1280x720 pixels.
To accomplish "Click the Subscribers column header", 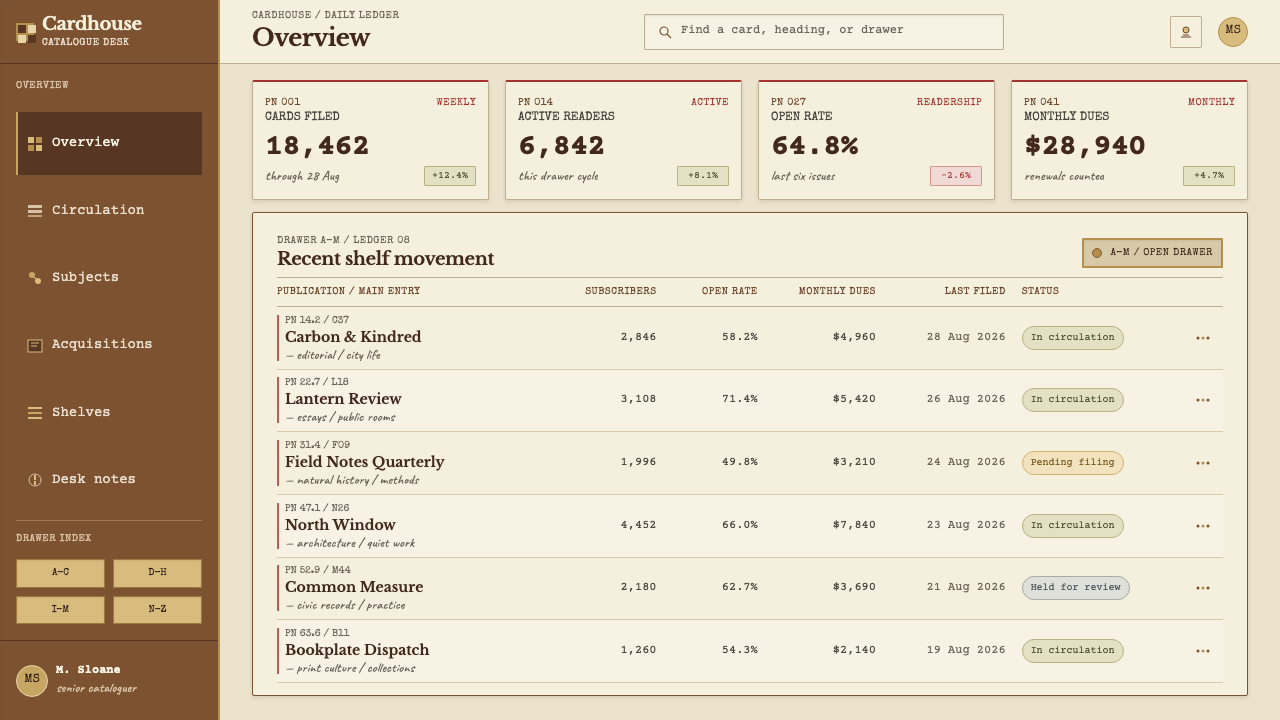I will coord(621,292).
